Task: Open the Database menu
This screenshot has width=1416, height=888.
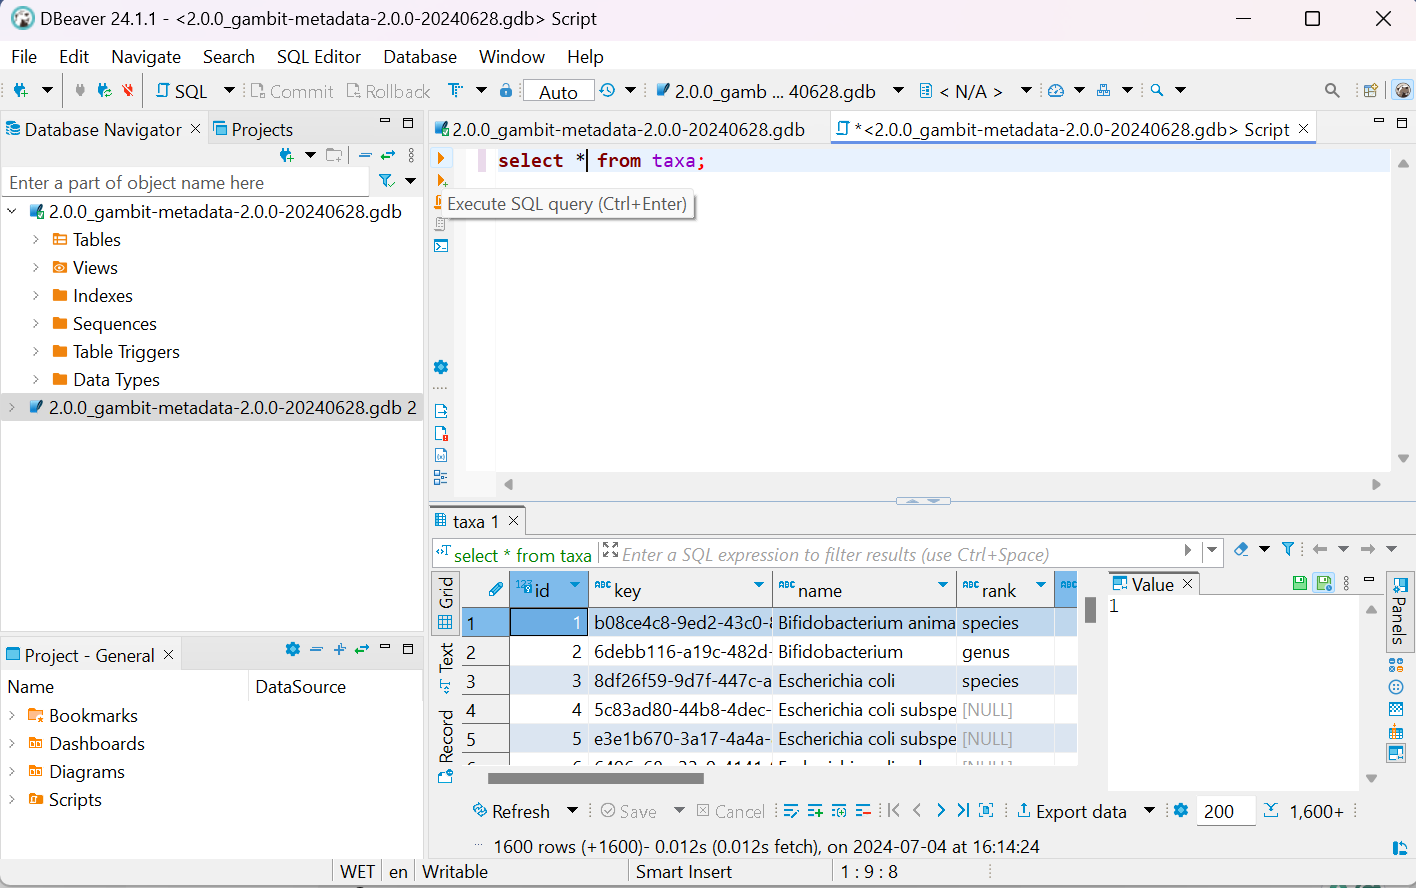Action: tap(420, 57)
